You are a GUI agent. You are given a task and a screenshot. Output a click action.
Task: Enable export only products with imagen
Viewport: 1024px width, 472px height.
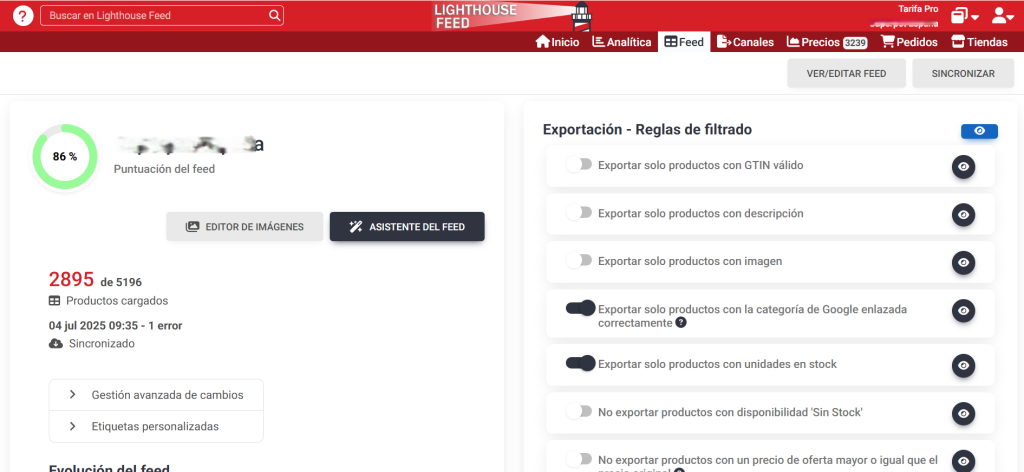point(579,260)
